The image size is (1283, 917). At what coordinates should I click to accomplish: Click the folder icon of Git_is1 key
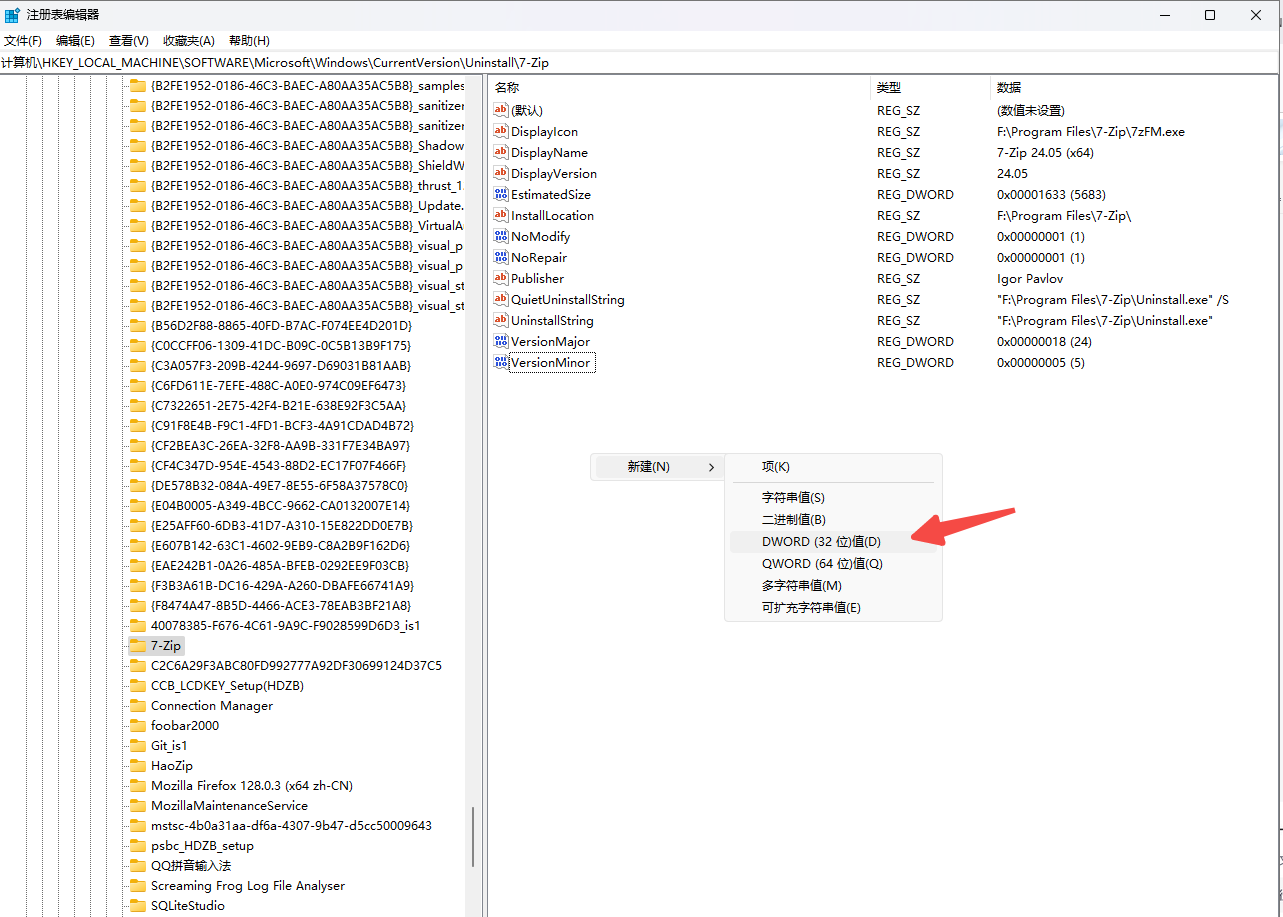[138, 746]
